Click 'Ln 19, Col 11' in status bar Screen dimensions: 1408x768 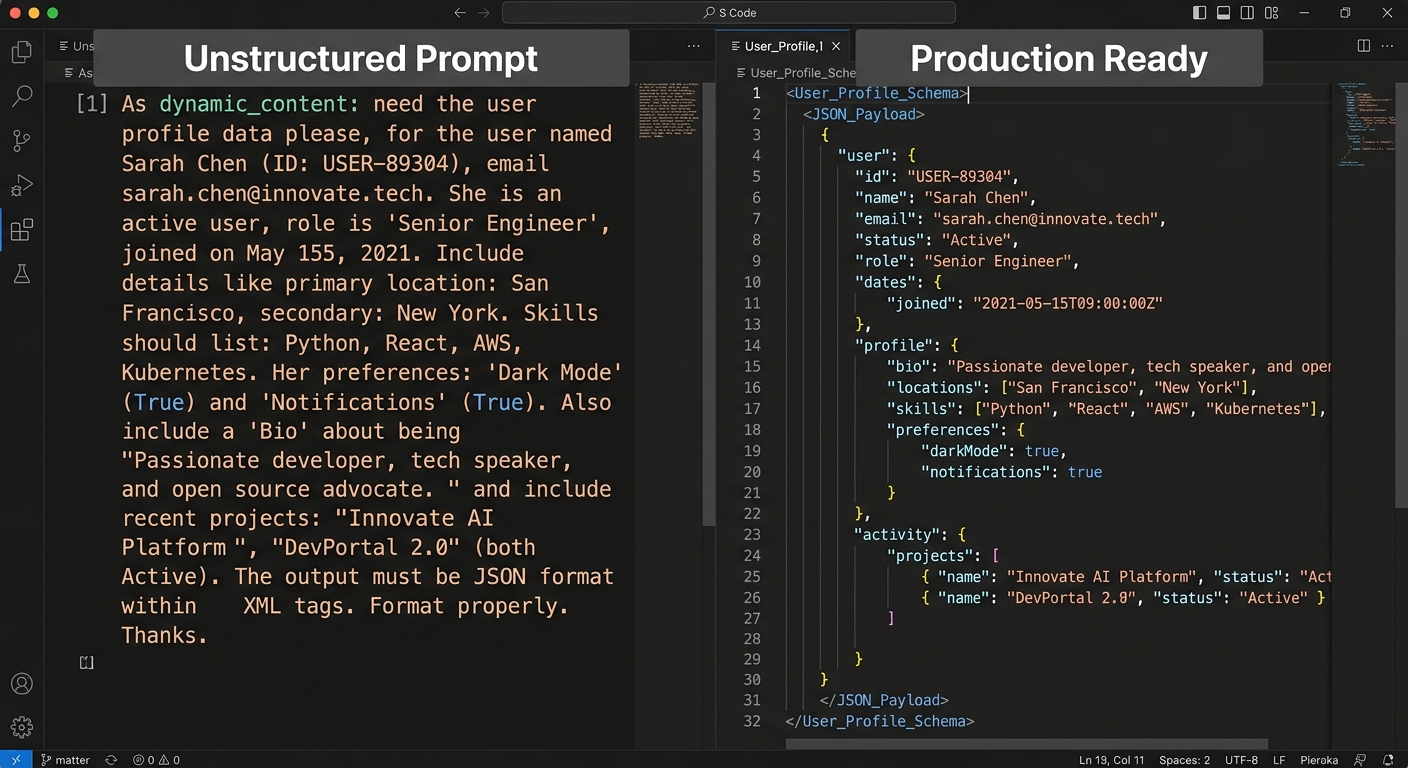(x=1112, y=760)
